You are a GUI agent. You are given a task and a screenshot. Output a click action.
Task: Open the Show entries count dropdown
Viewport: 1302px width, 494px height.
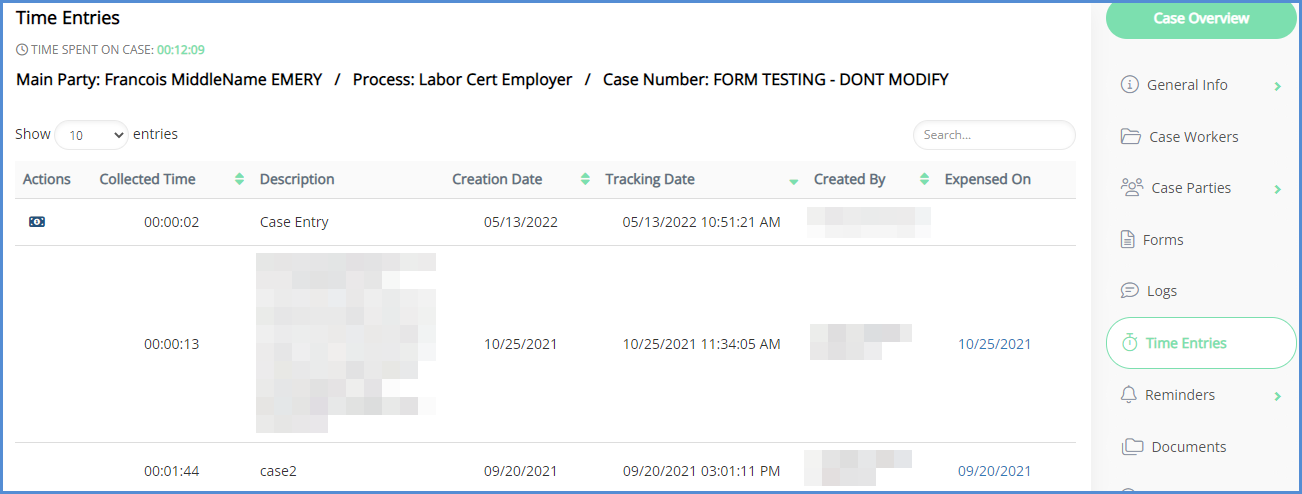(91, 135)
